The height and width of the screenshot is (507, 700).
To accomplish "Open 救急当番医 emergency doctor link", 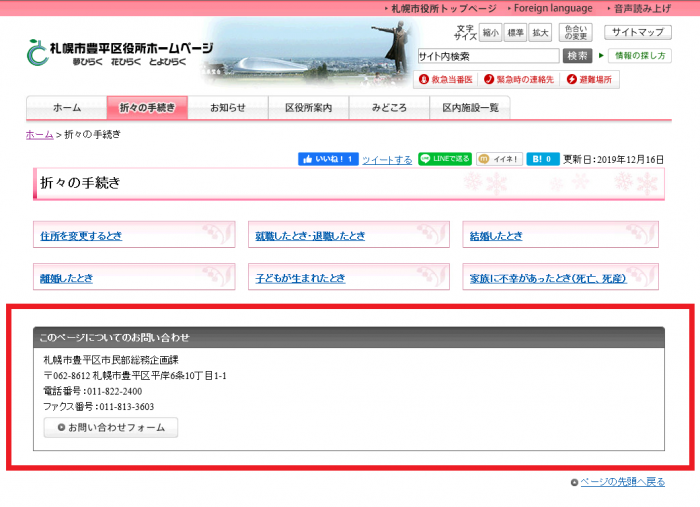I will (445, 79).
